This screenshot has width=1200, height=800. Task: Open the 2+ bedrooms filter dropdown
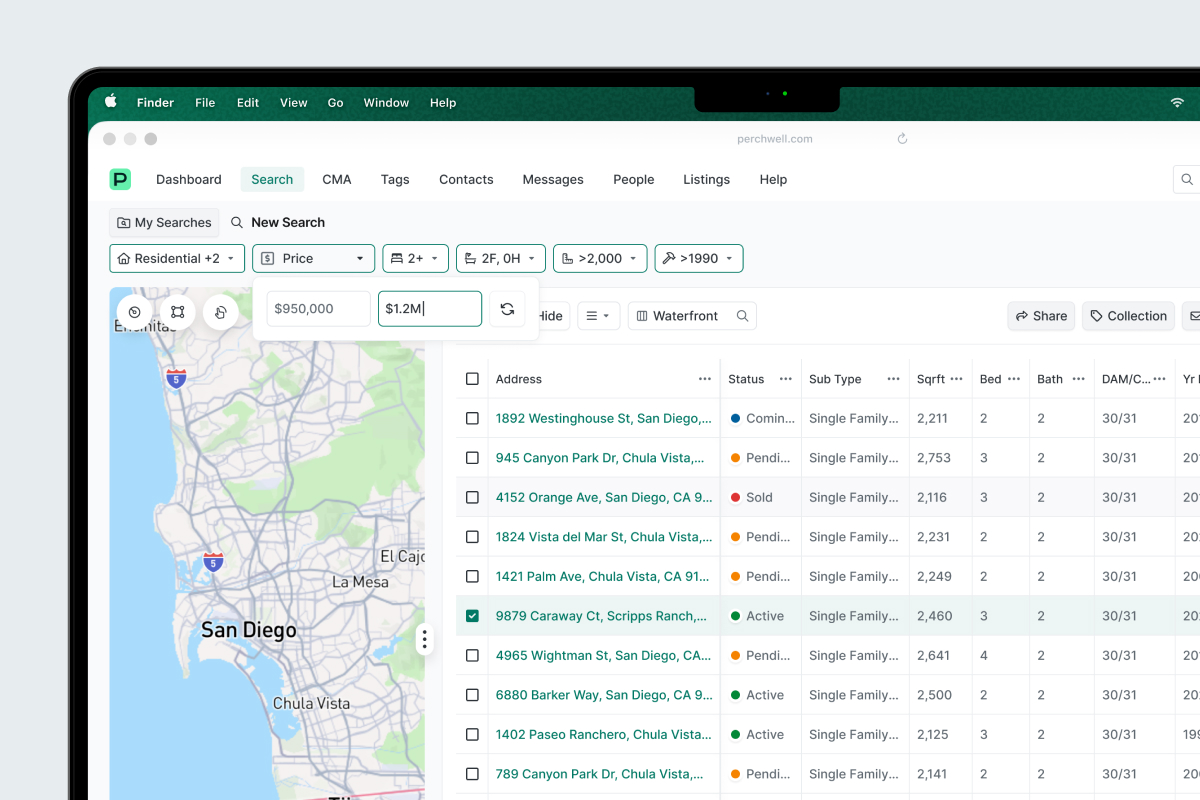coord(414,258)
